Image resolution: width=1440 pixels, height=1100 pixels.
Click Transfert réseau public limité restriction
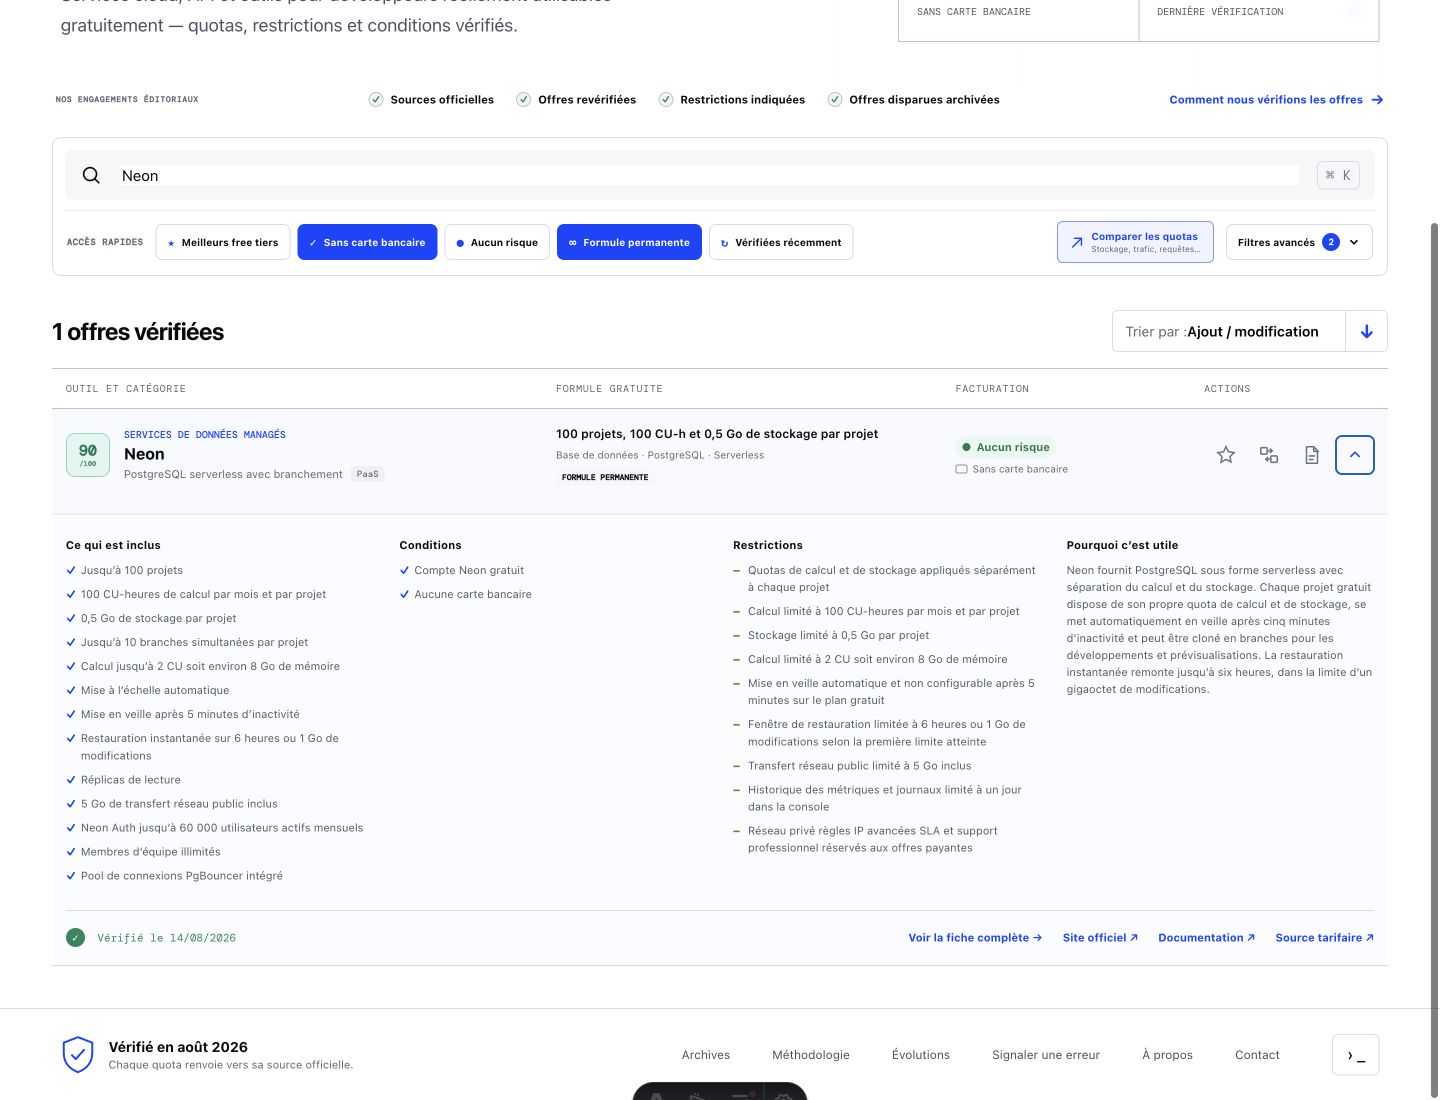pos(860,766)
